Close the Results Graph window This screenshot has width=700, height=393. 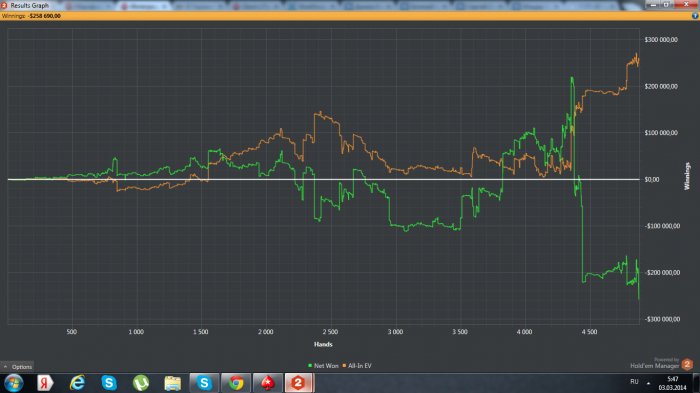686,4
